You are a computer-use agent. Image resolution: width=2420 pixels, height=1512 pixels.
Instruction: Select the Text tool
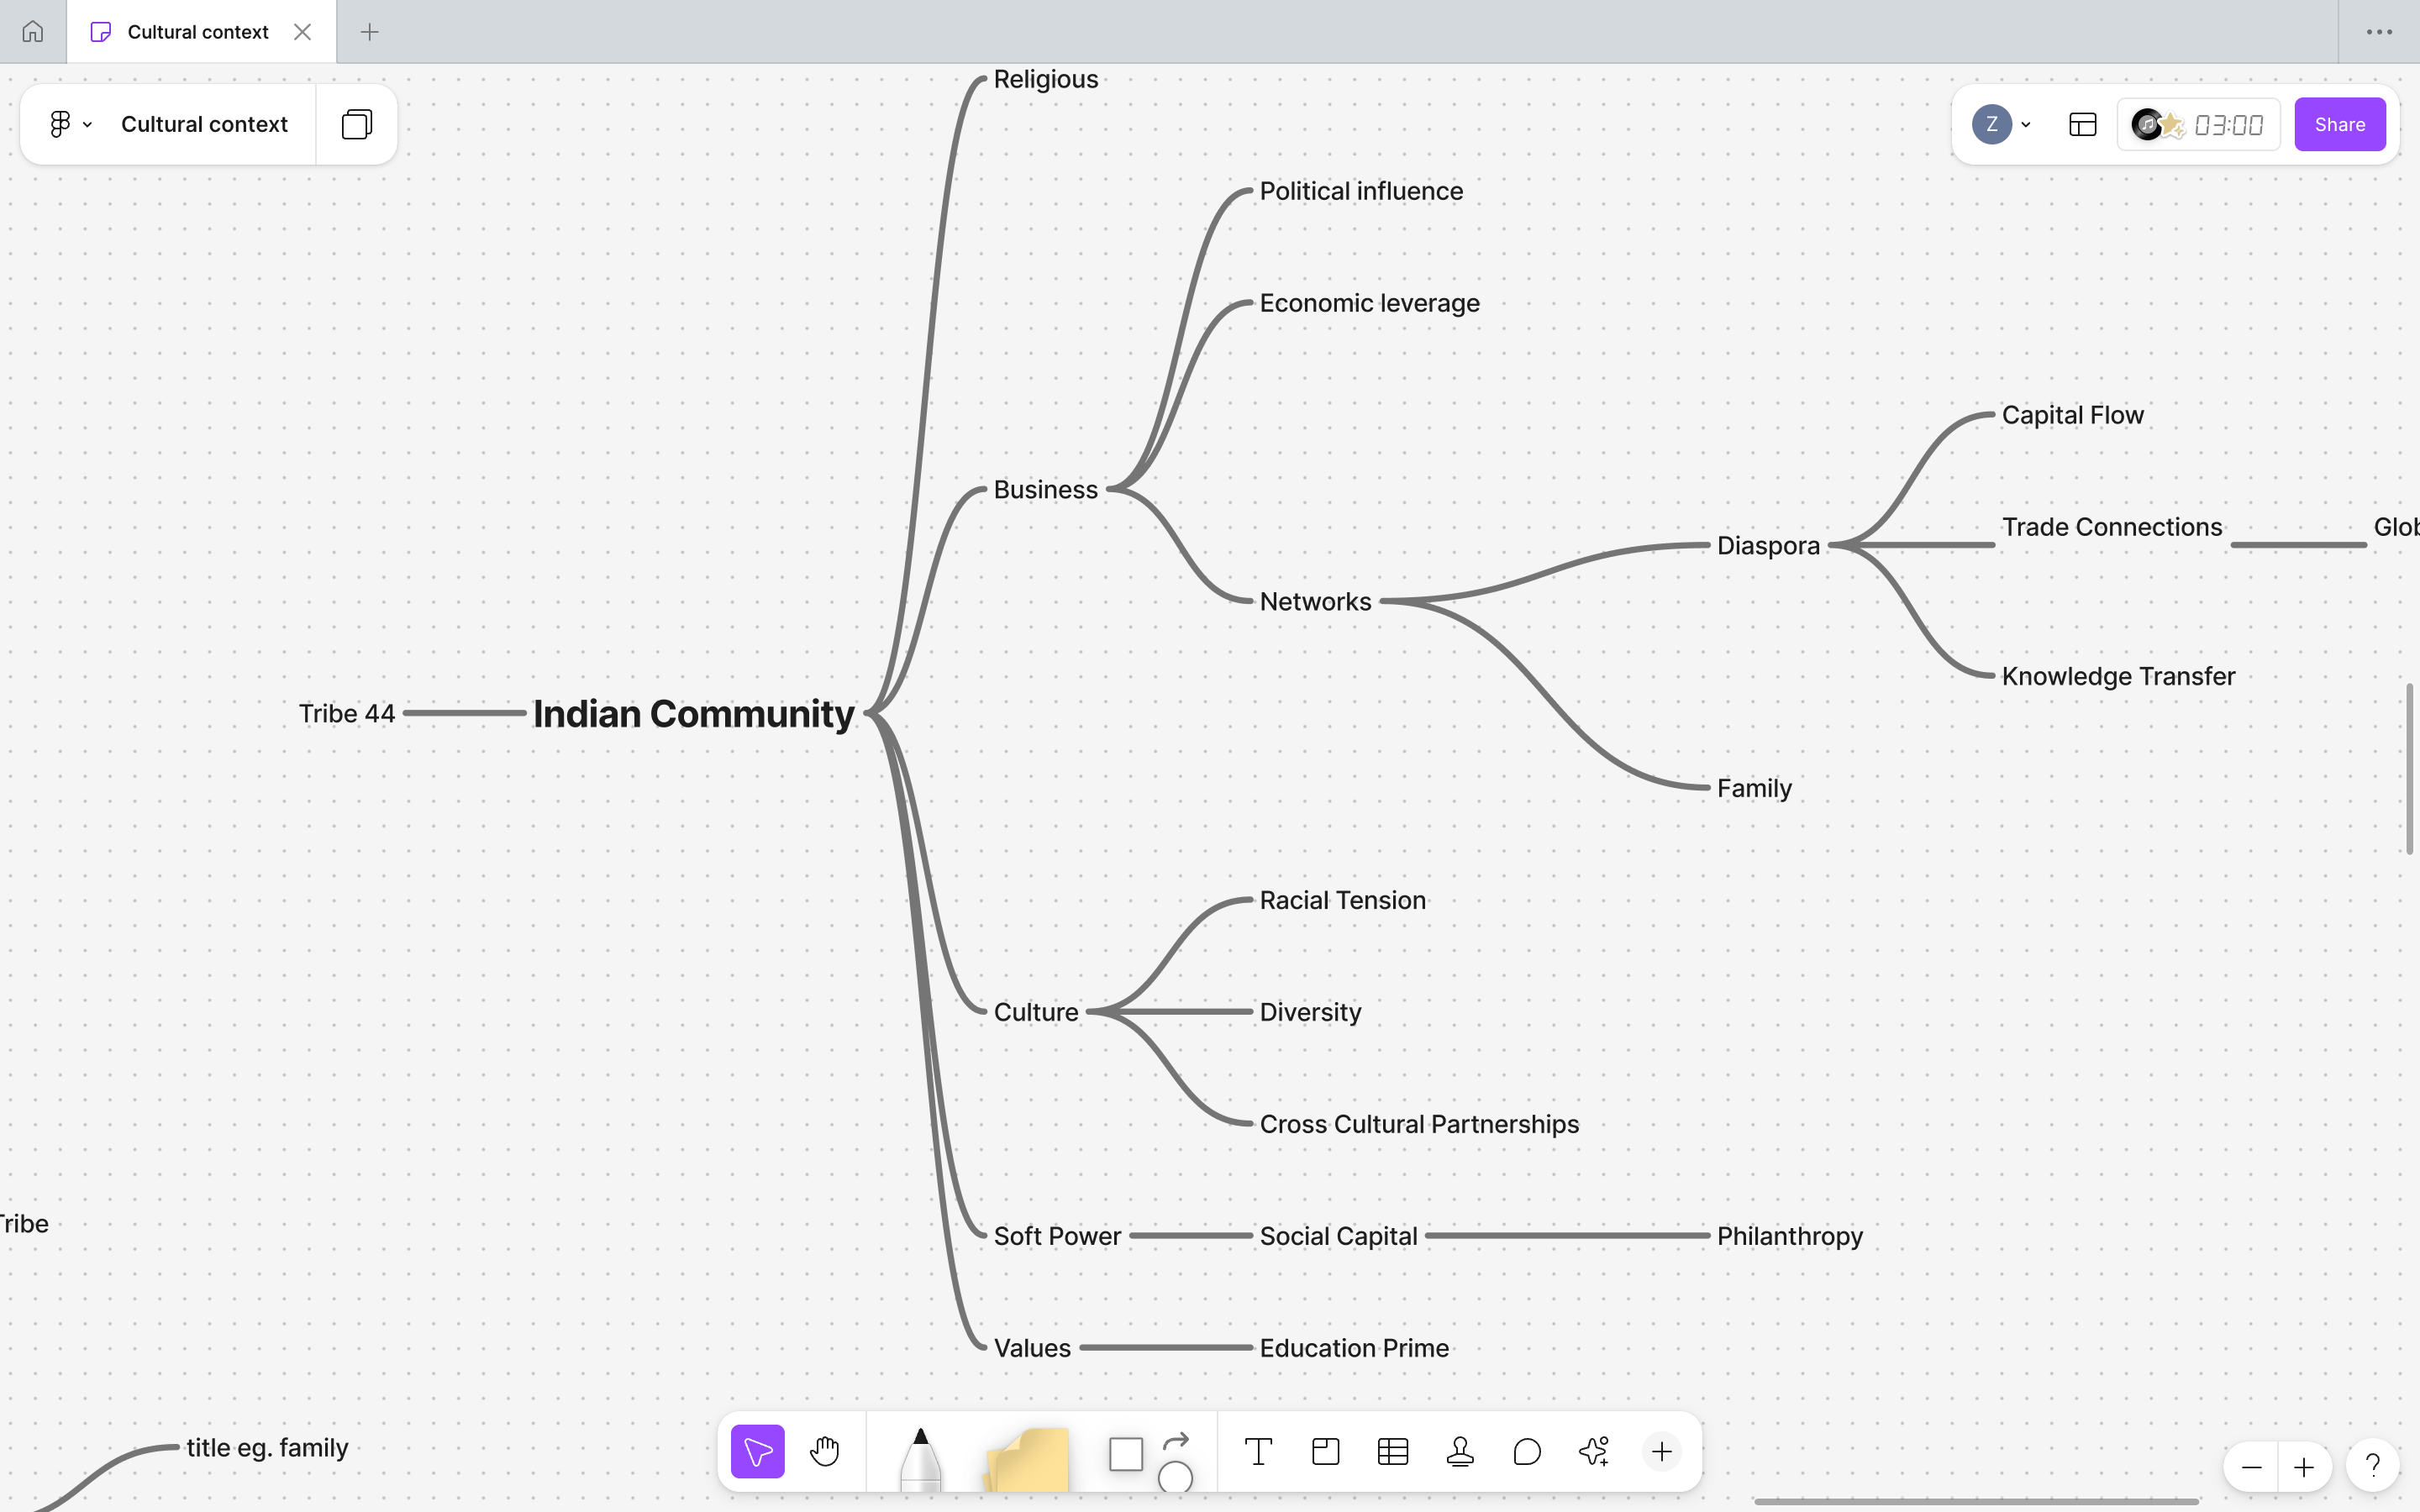tap(1258, 1451)
